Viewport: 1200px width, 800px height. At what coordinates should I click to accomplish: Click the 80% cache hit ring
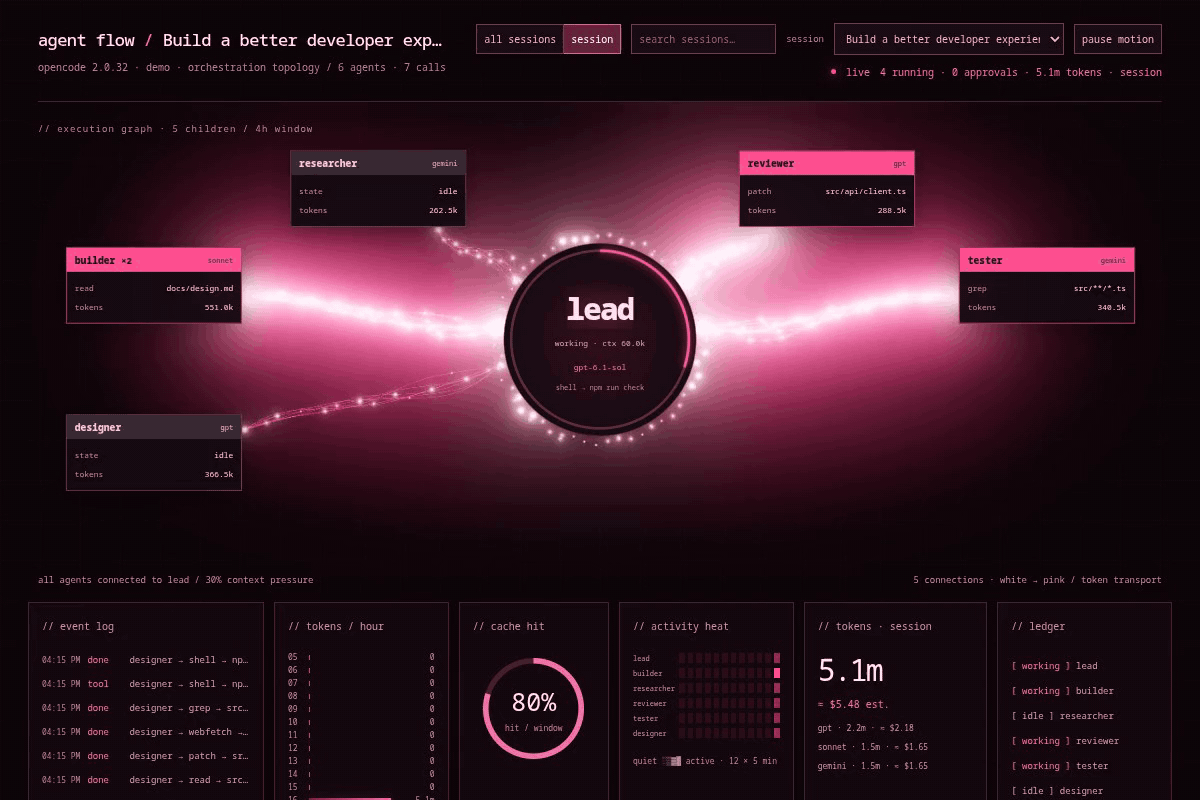(533, 708)
